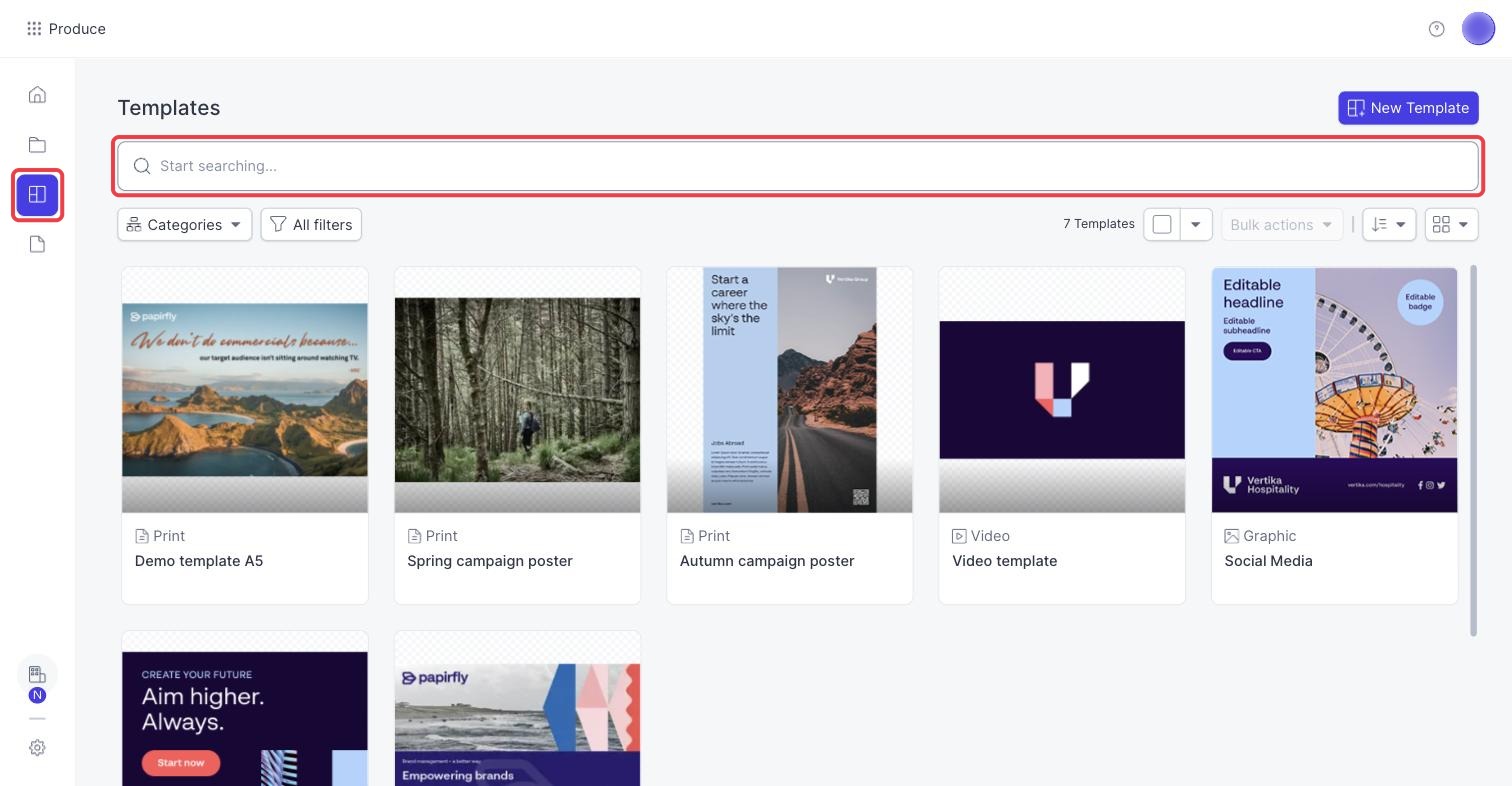The image size is (1512, 786).
Task: Open the documents sidebar icon
Action: pyautogui.click(x=37, y=245)
